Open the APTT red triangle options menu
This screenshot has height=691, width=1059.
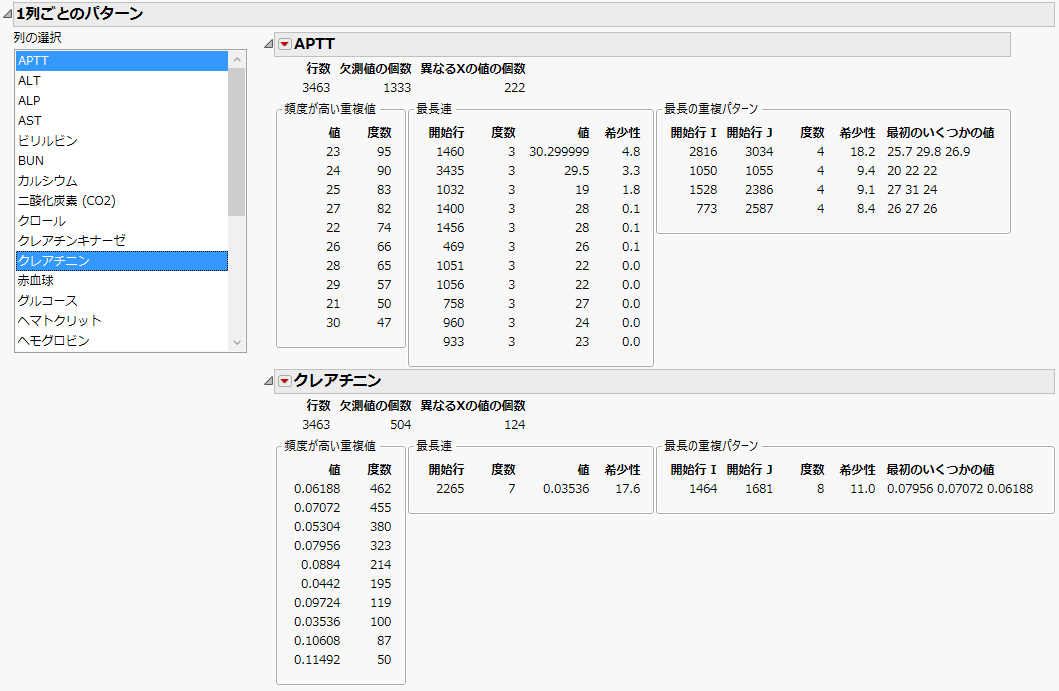point(284,44)
